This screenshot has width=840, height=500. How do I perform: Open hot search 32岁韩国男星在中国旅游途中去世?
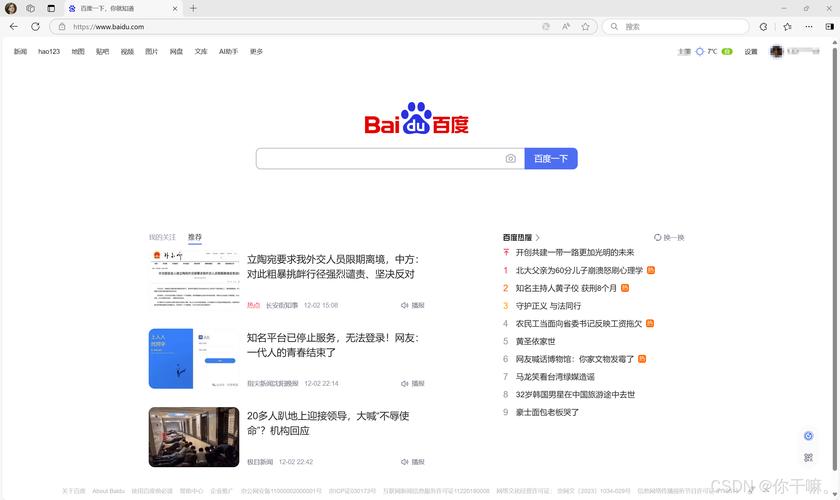575,394
